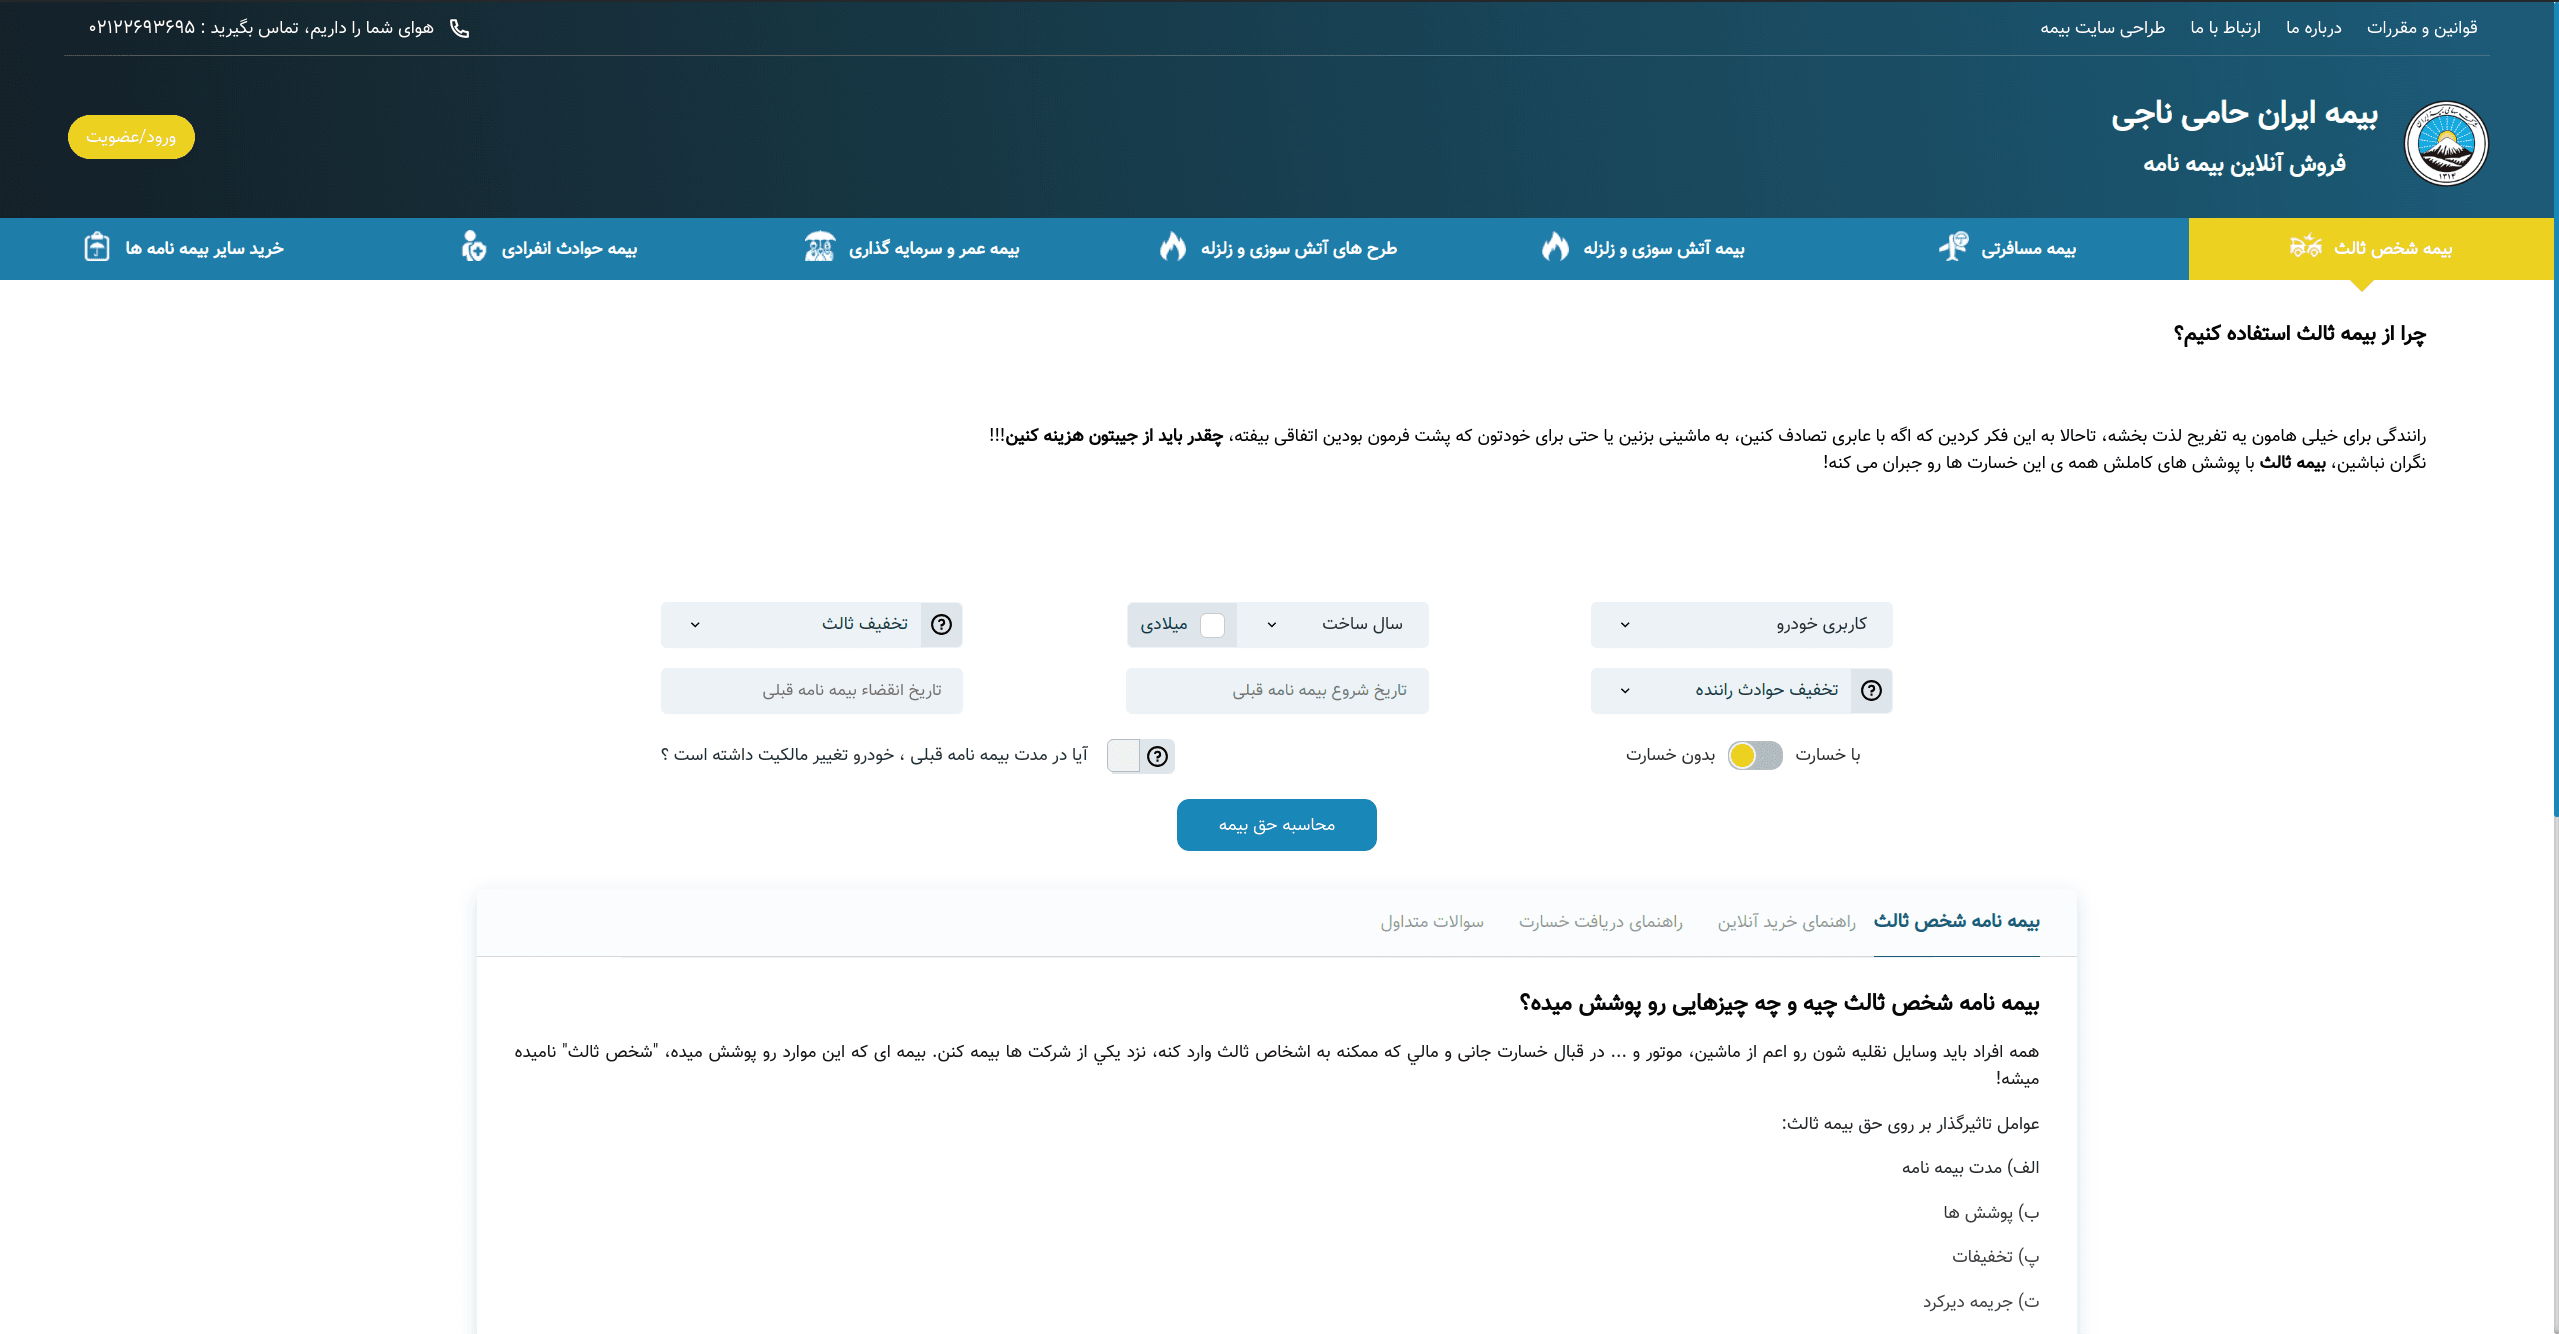Click the phone icon in top bar
This screenshot has height=1334, width=2559.
459,28
